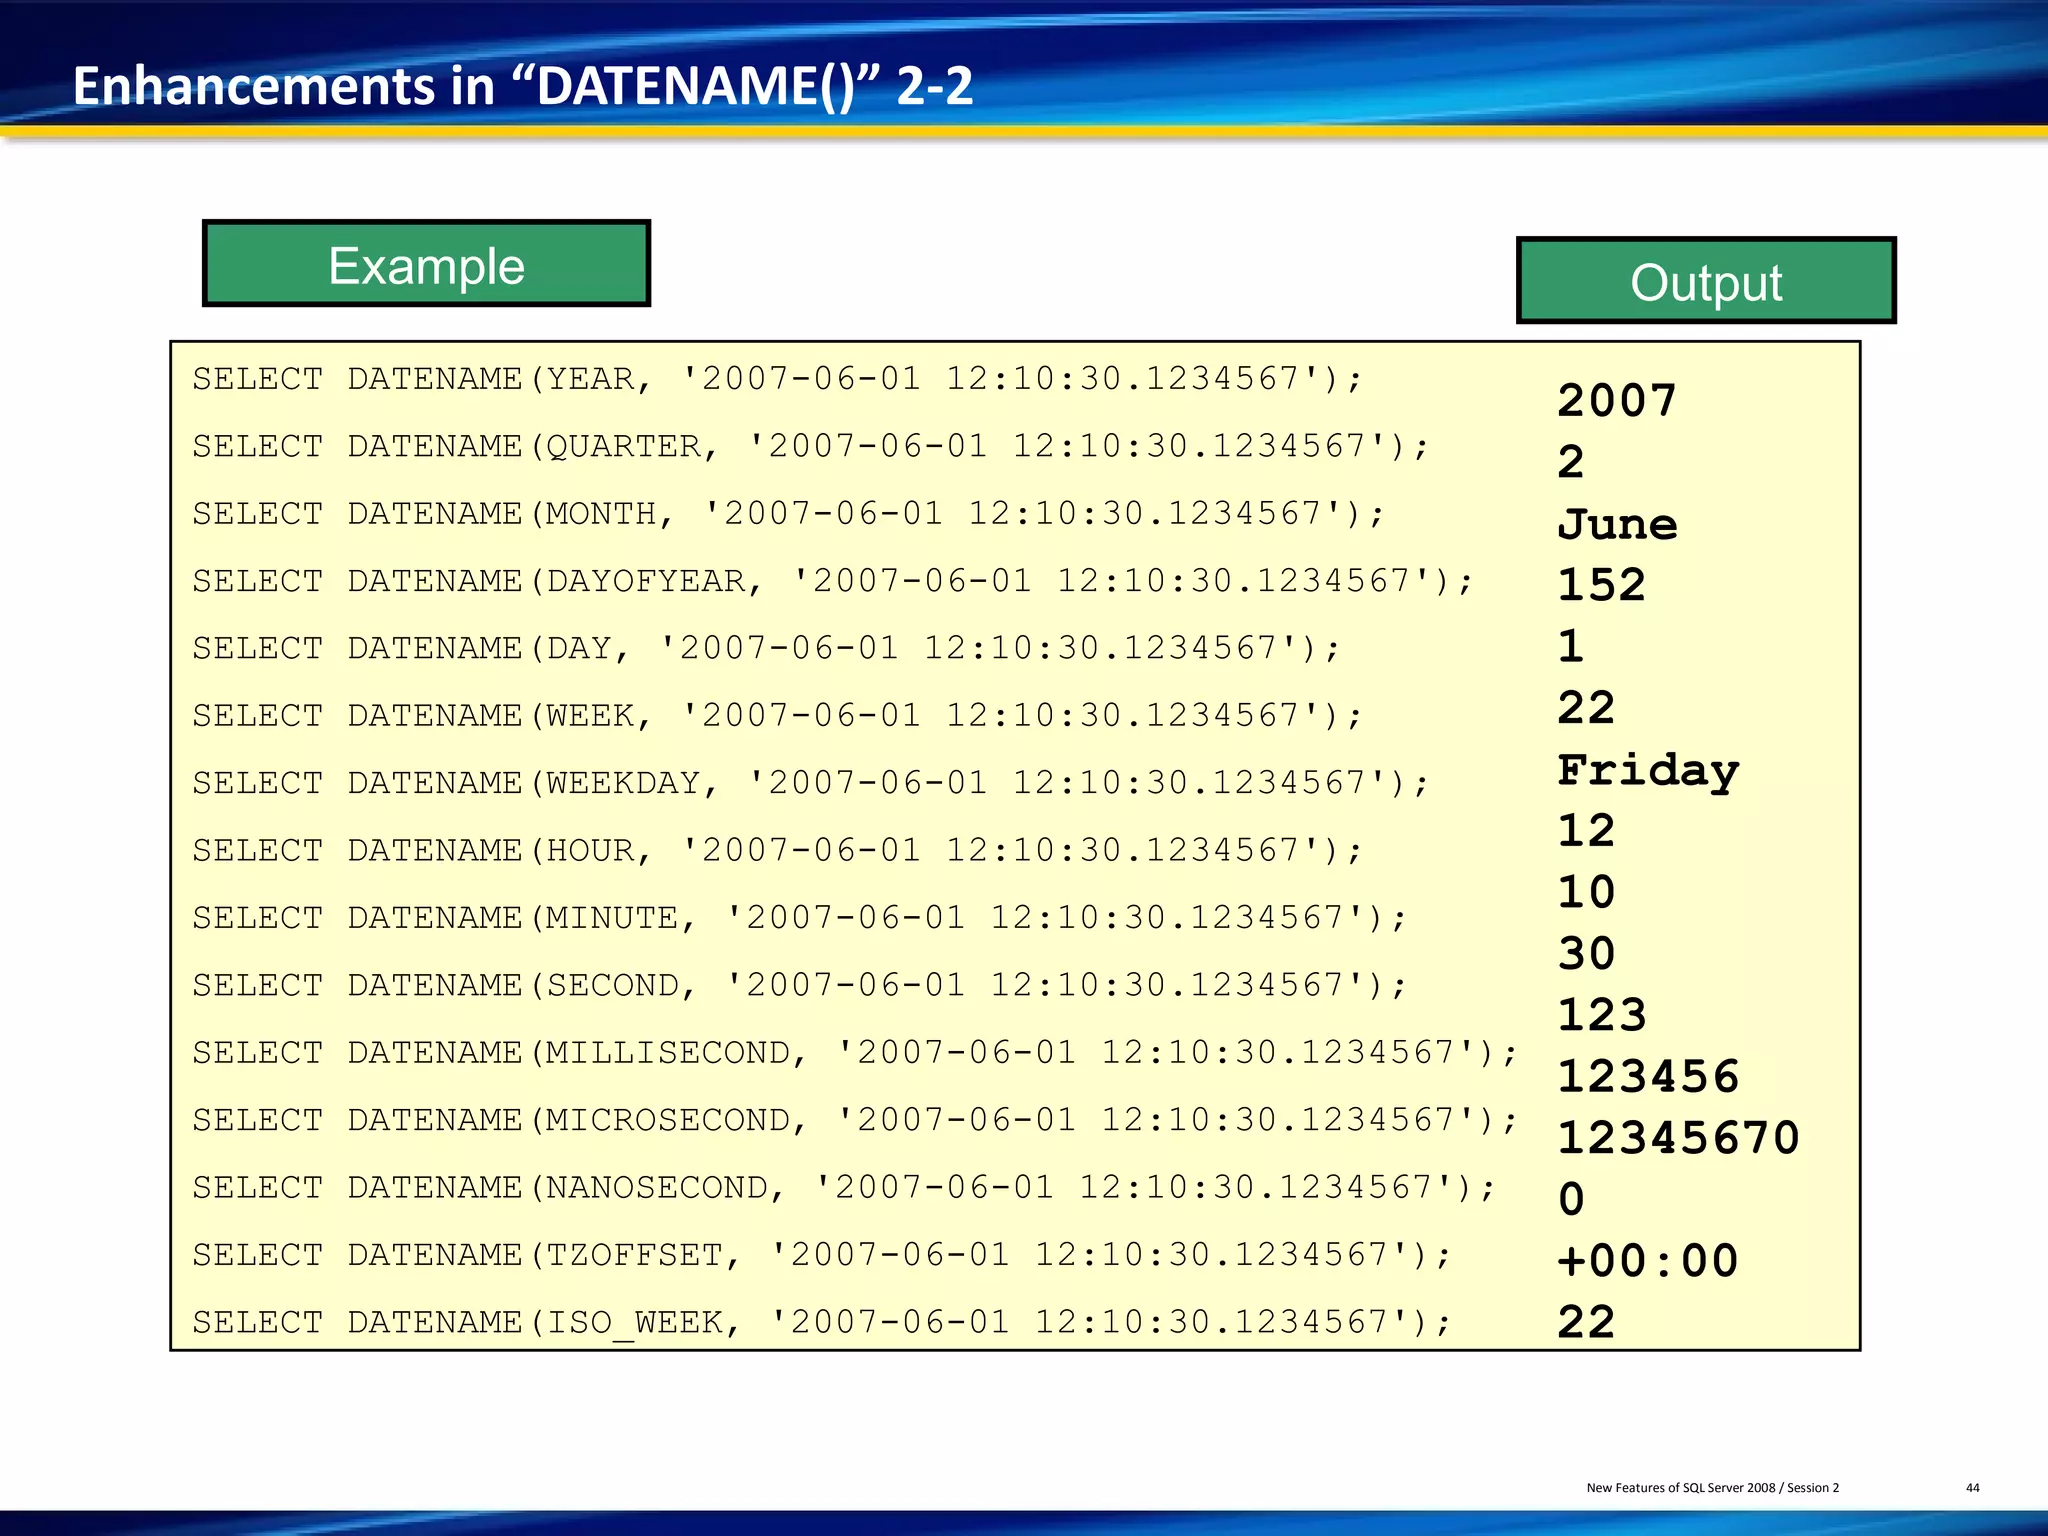Click the green Example label box
2048x1536 pixels.
(426, 264)
